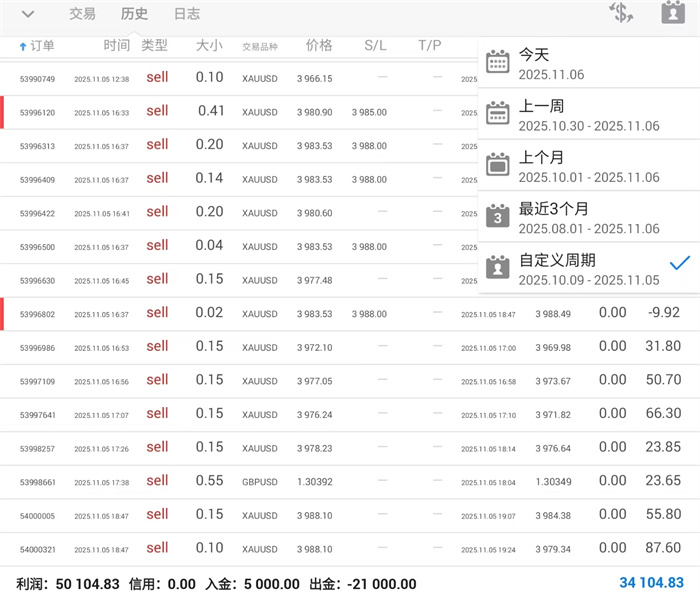Sort by 时间 column header
Viewport: 700px width, 597px height.
click(117, 45)
